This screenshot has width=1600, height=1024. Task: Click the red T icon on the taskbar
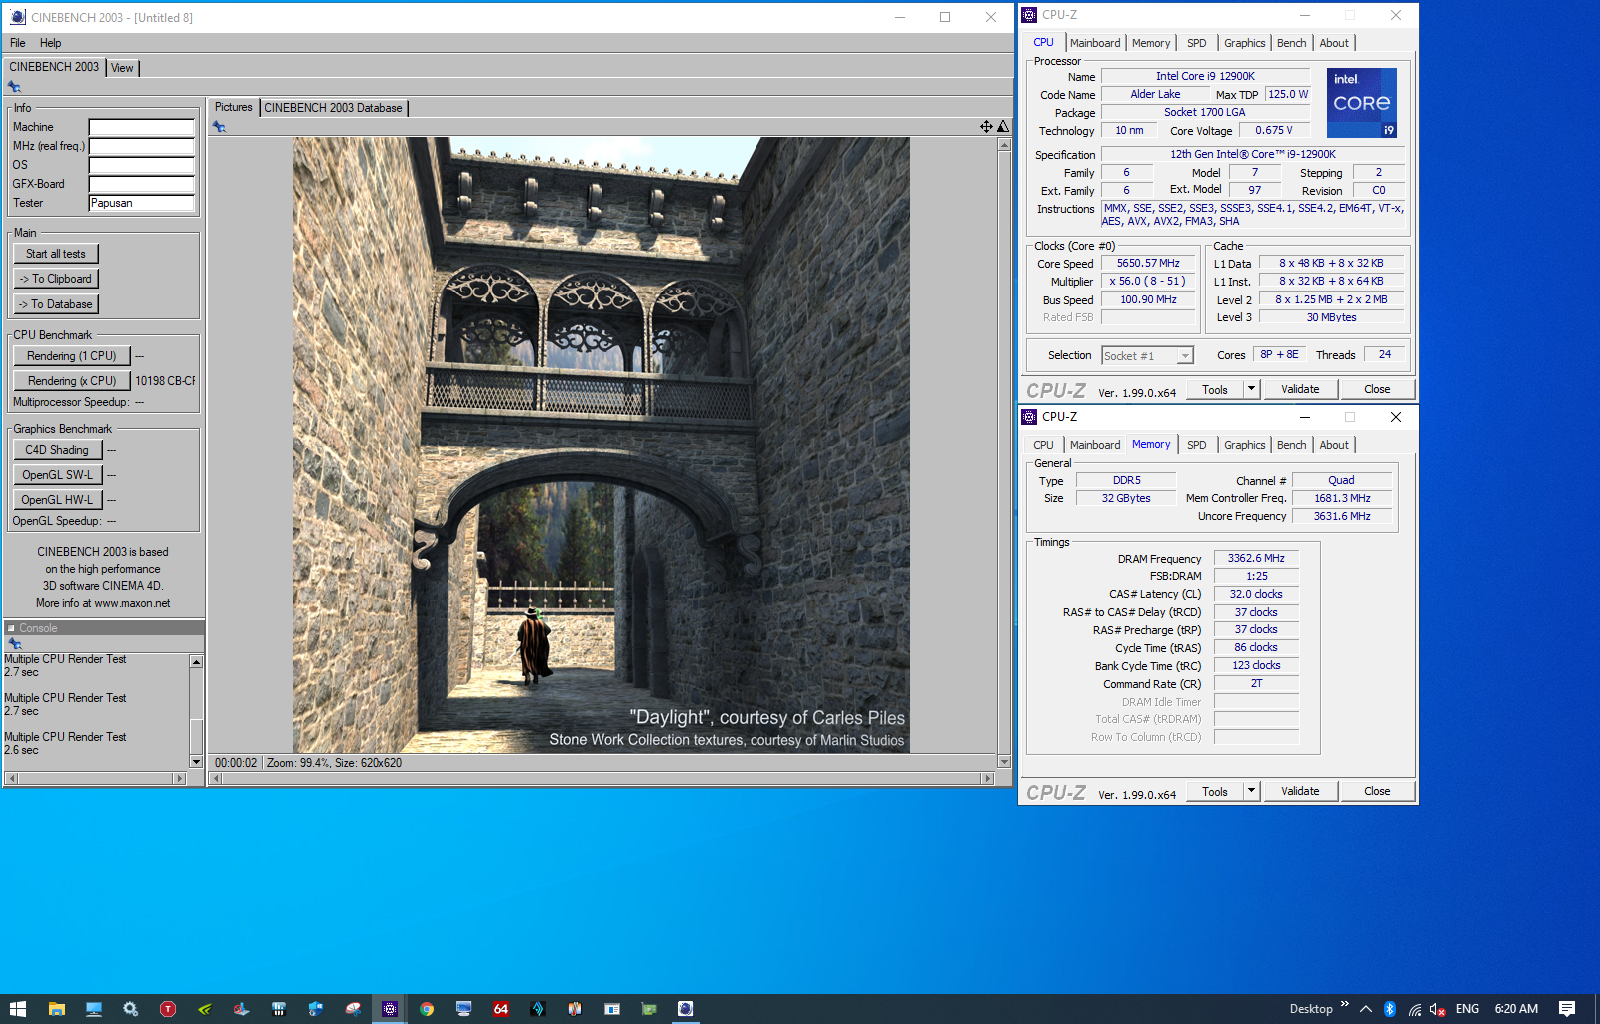[167, 1009]
